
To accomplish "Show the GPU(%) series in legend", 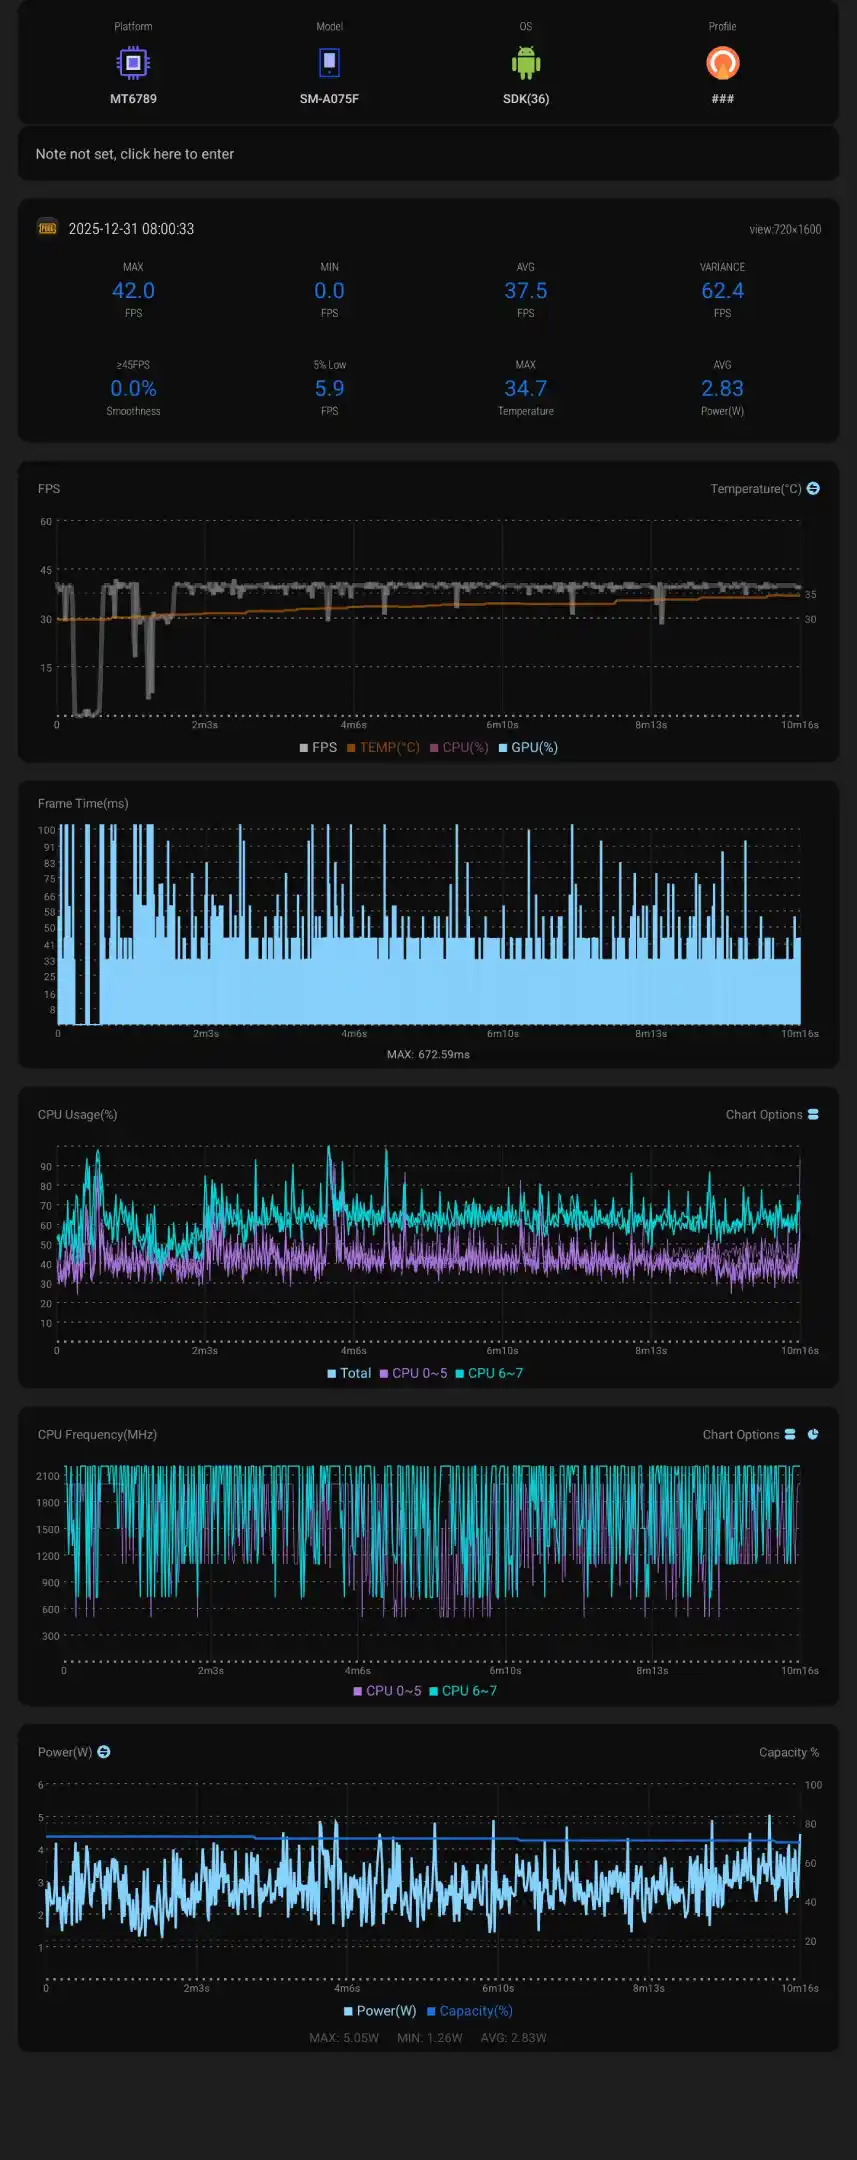I will 528,747.
